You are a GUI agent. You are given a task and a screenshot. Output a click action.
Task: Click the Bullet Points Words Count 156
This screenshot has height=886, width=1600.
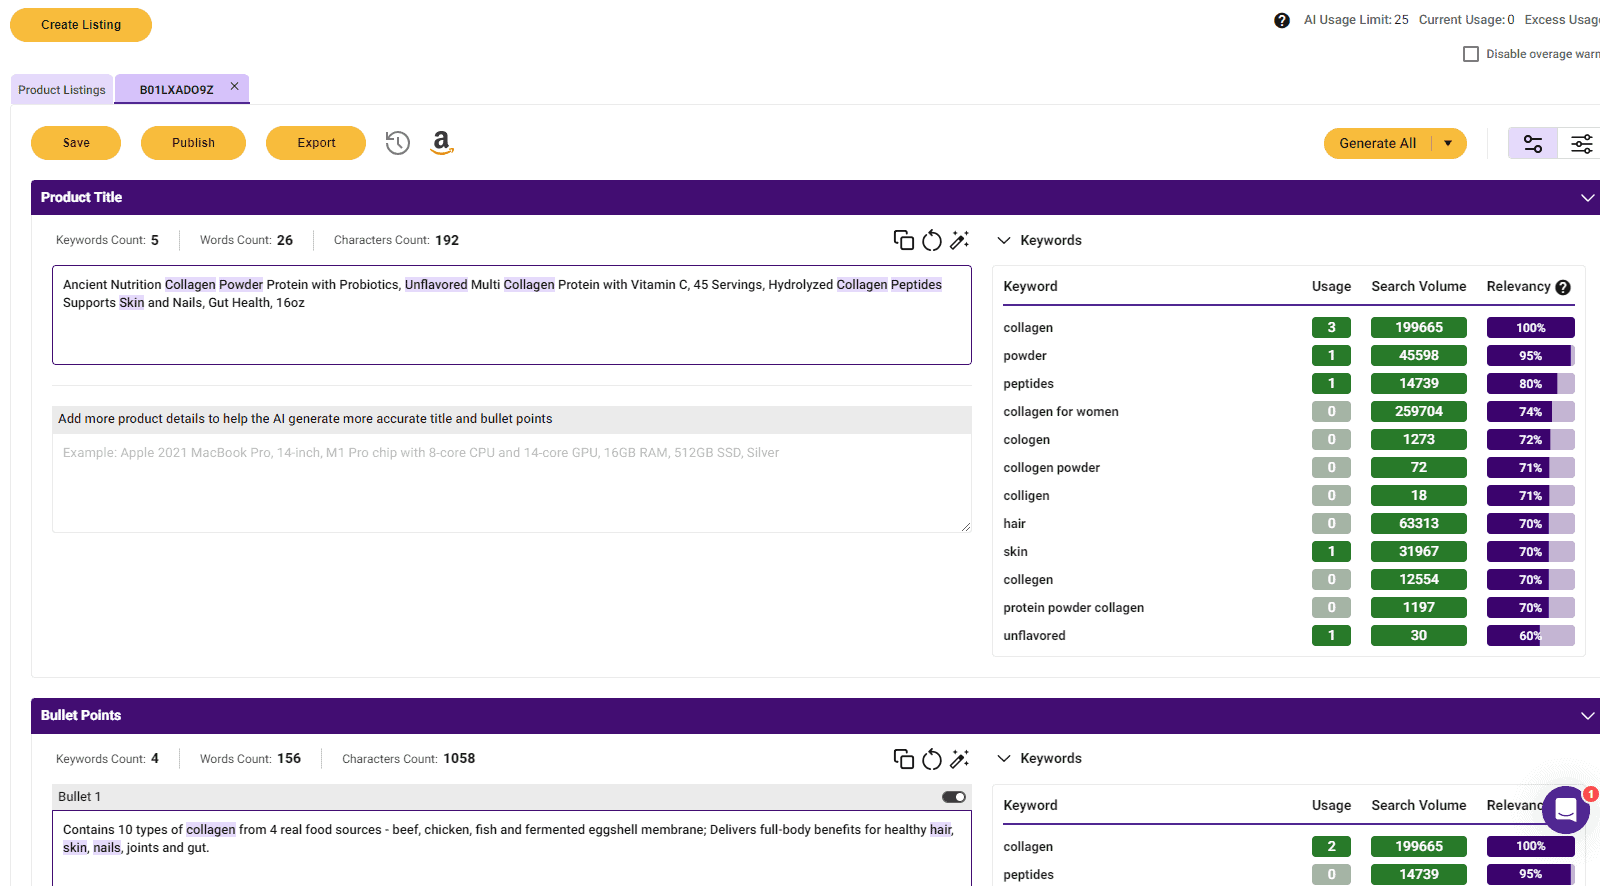[289, 759]
